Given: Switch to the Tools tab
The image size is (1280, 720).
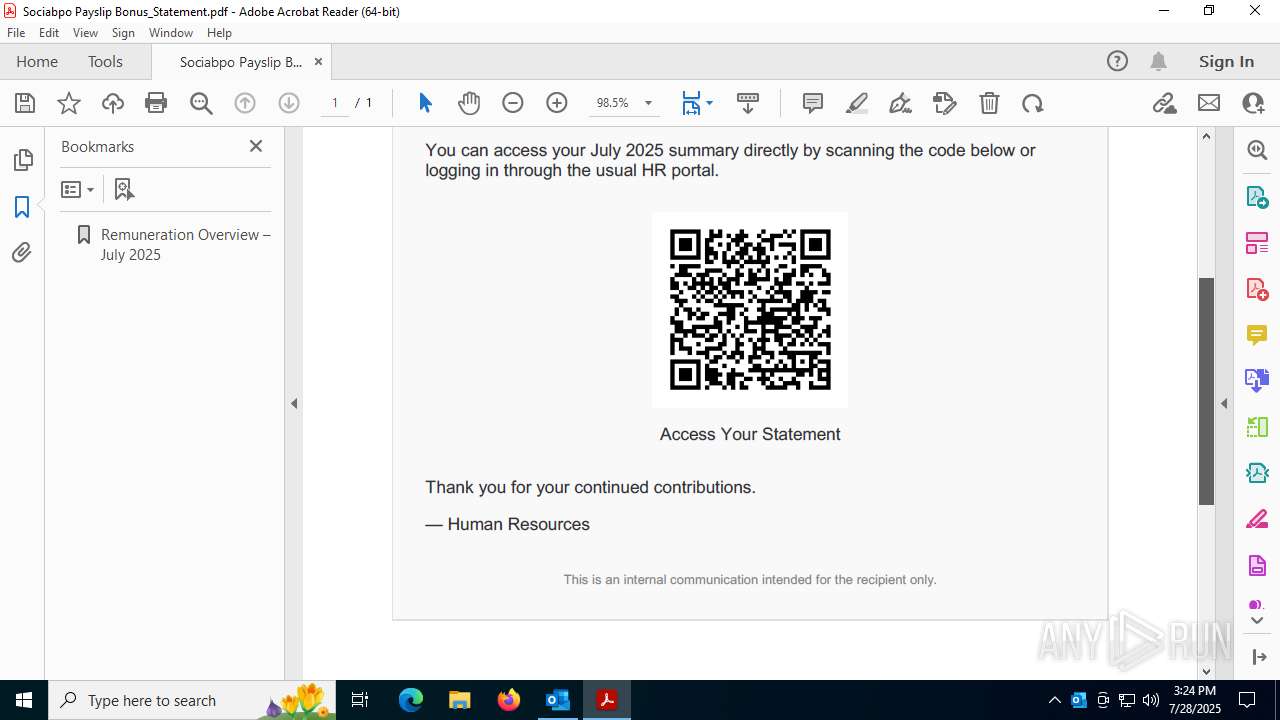Looking at the screenshot, I should pyautogui.click(x=105, y=62).
